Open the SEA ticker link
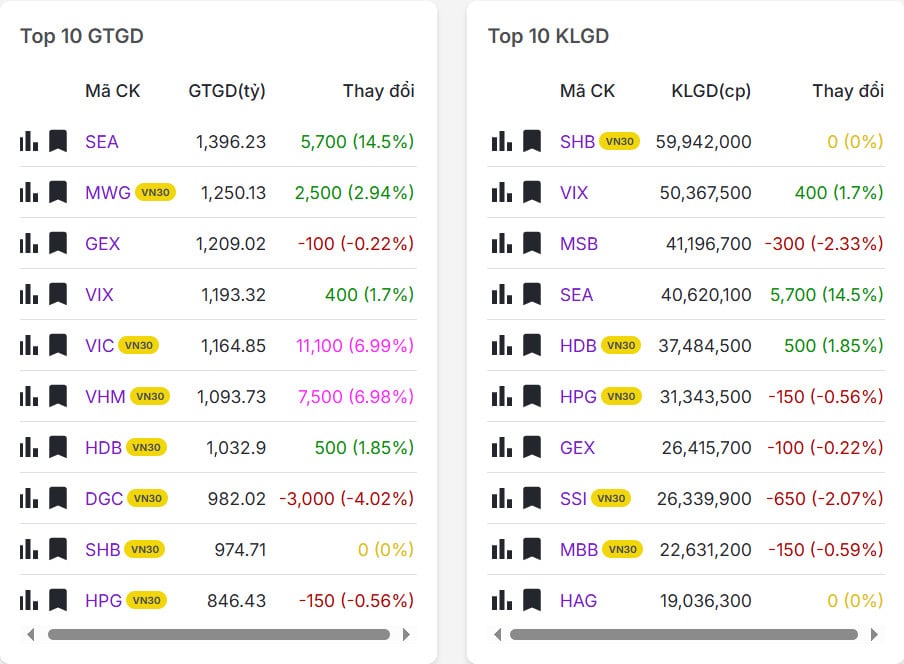Image resolution: width=904 pixels, height=664 pixels. tap(101, 141)
